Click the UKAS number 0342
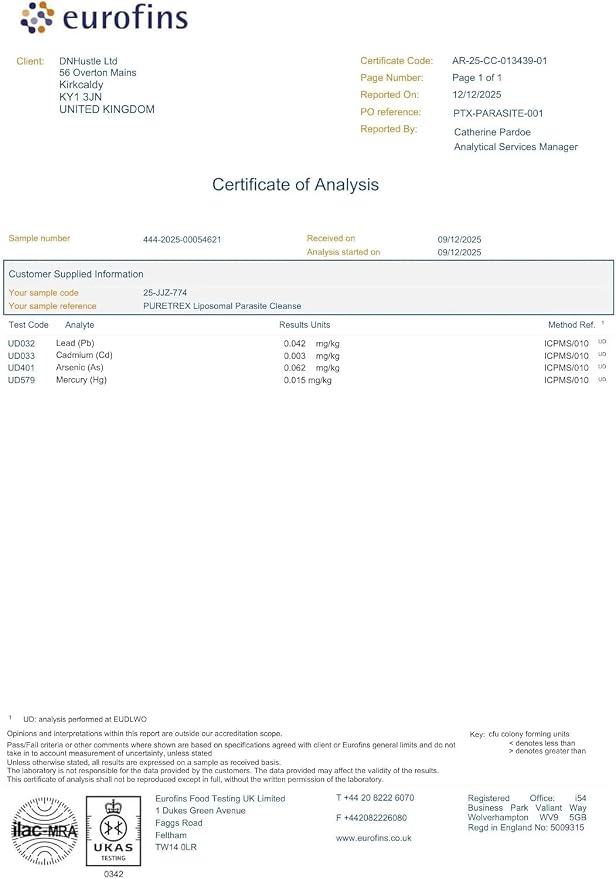This screenshot has height=879, width=616. pyautogui.click(x=113, y=873)
